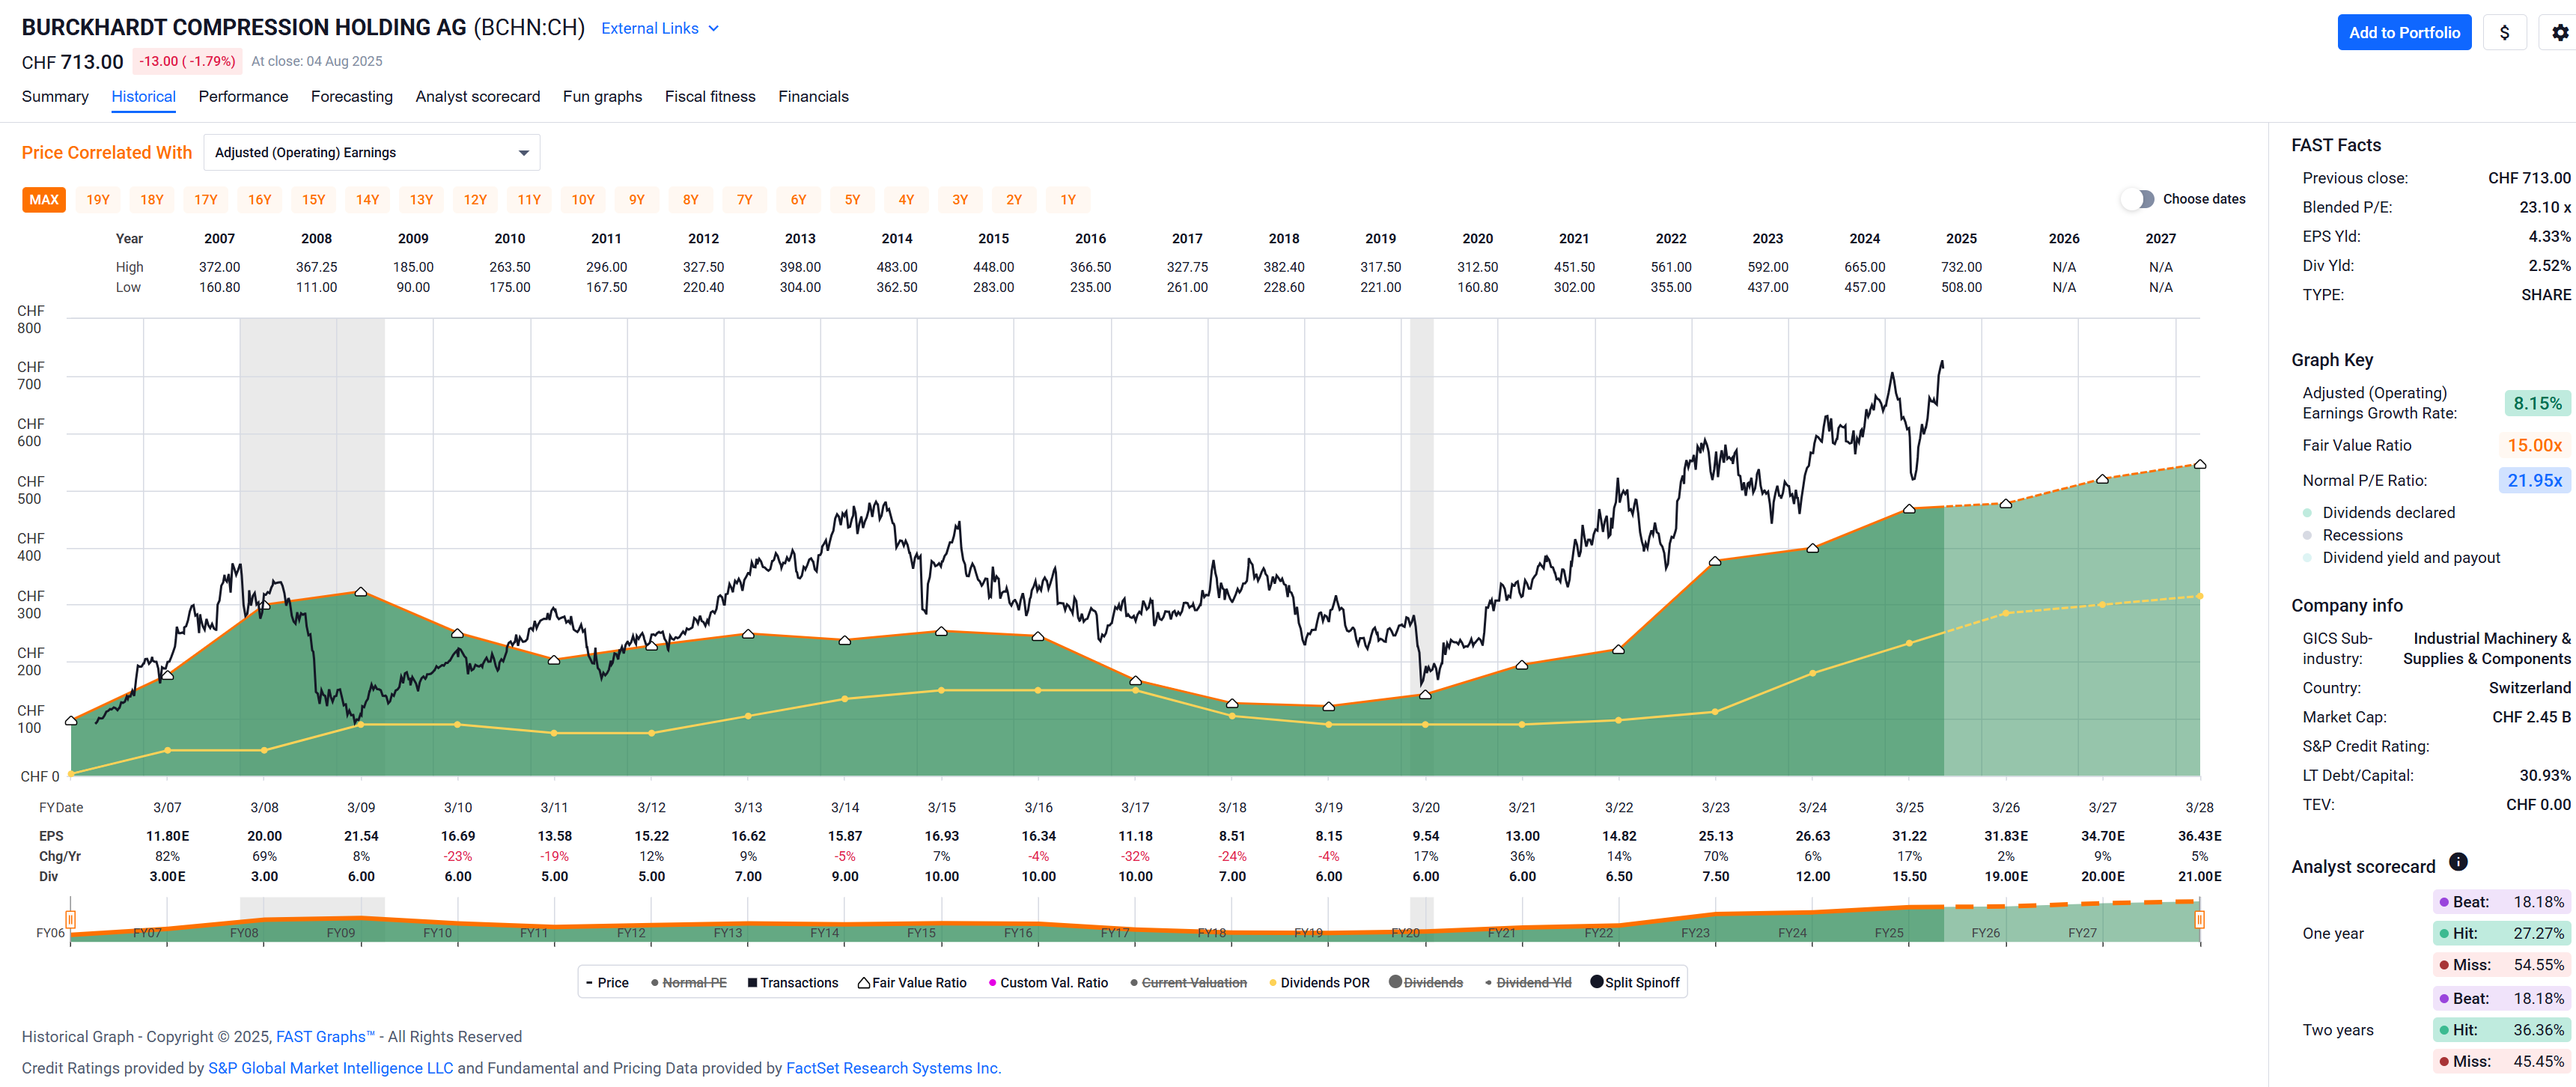Click the settings gear icon
This screenshot has width=2576, height=1087.
(x=2559, y=32)
